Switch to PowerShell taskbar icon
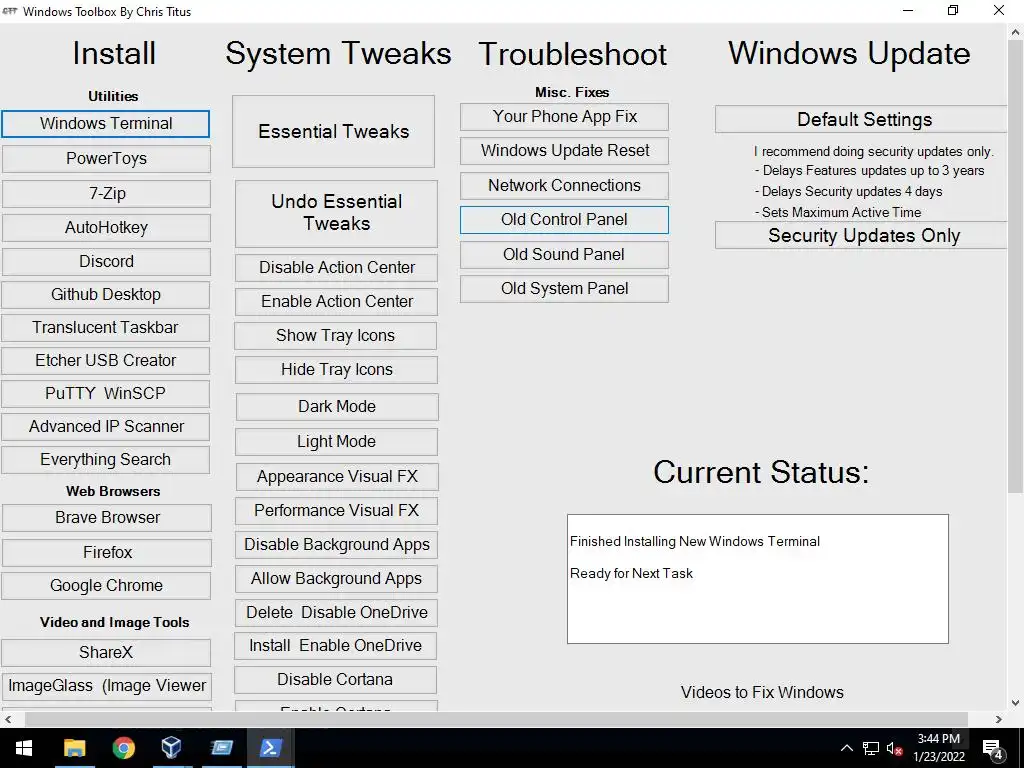The width and height of the screenshot is (1024, 768). point(270,748)
